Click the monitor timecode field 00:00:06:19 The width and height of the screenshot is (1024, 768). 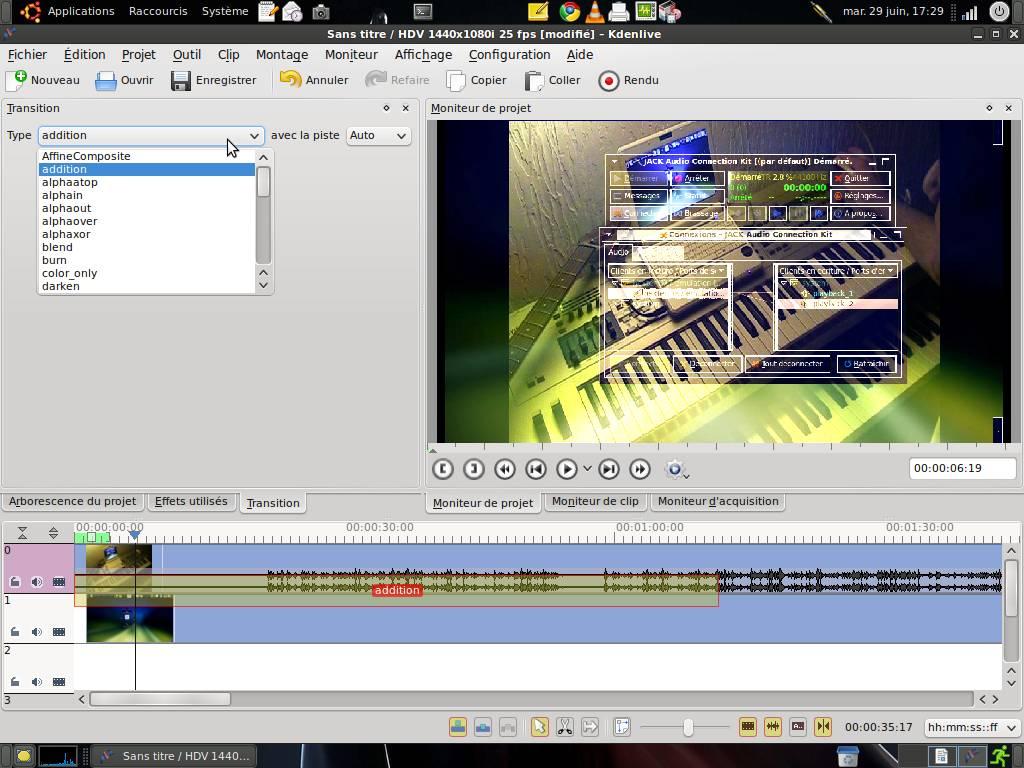click(x=961, y=468)
